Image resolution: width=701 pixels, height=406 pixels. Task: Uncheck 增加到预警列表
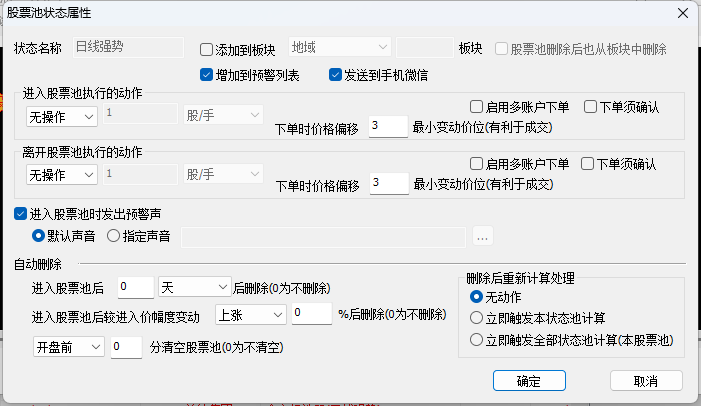pyautogui.click(x=206, y=75)
